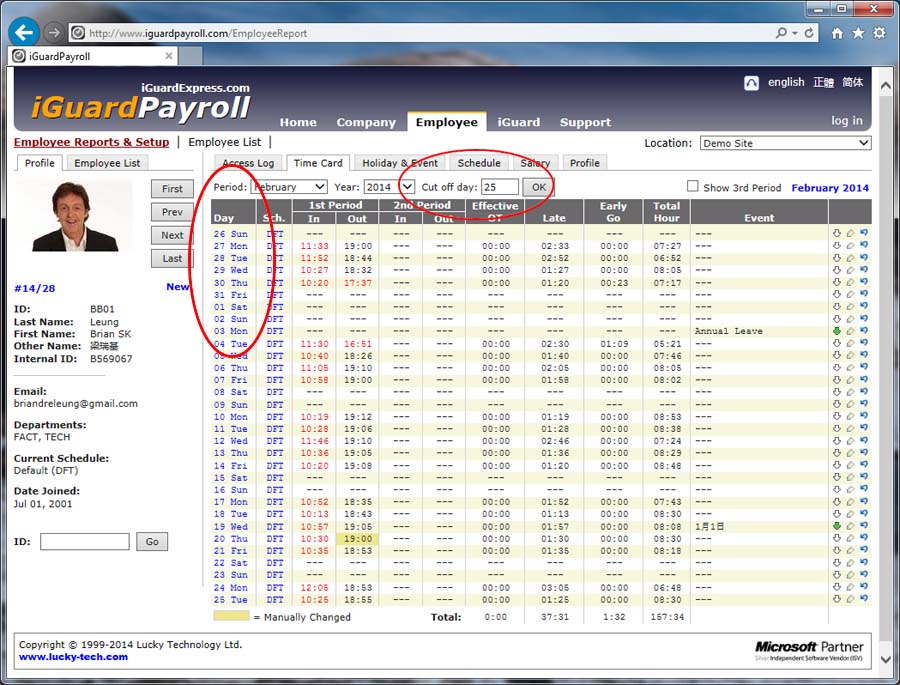The image size is (900, 685).
Task: Click the pencil edit icon for 12 Wed
Action: click(x=850, y=441)
